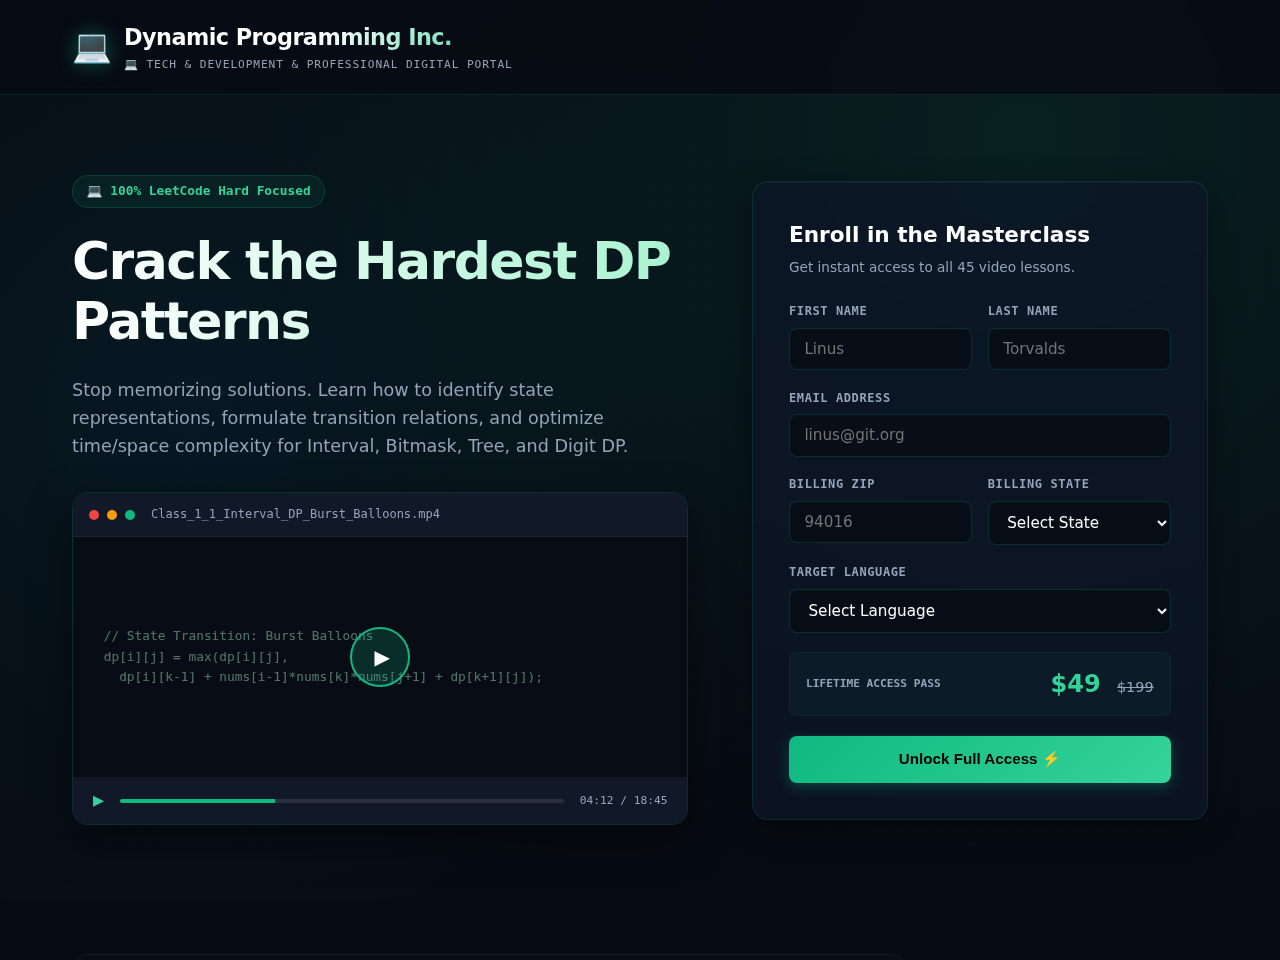The image size is (1280, 960).
Task: Click Dynamic Programming Inc. site title
Action: click(288, 38)
